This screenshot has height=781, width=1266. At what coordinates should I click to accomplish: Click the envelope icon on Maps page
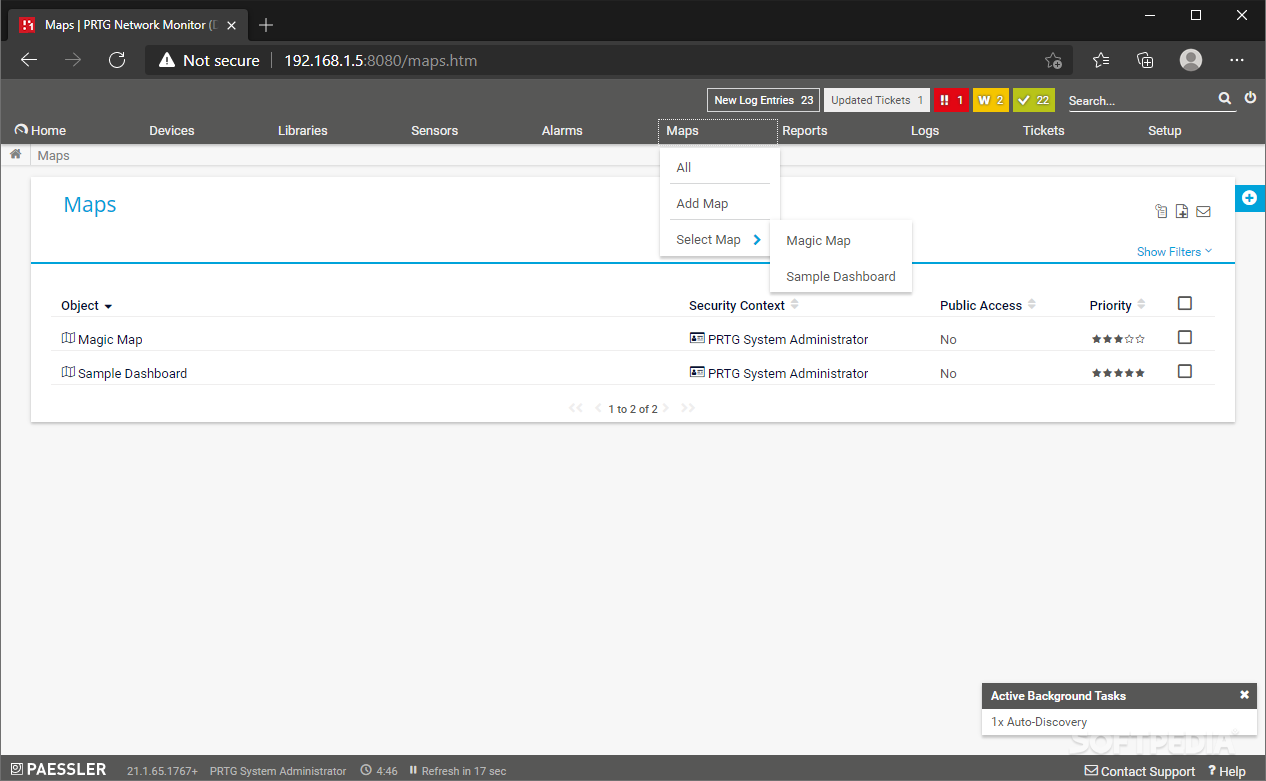point(1203,211)
